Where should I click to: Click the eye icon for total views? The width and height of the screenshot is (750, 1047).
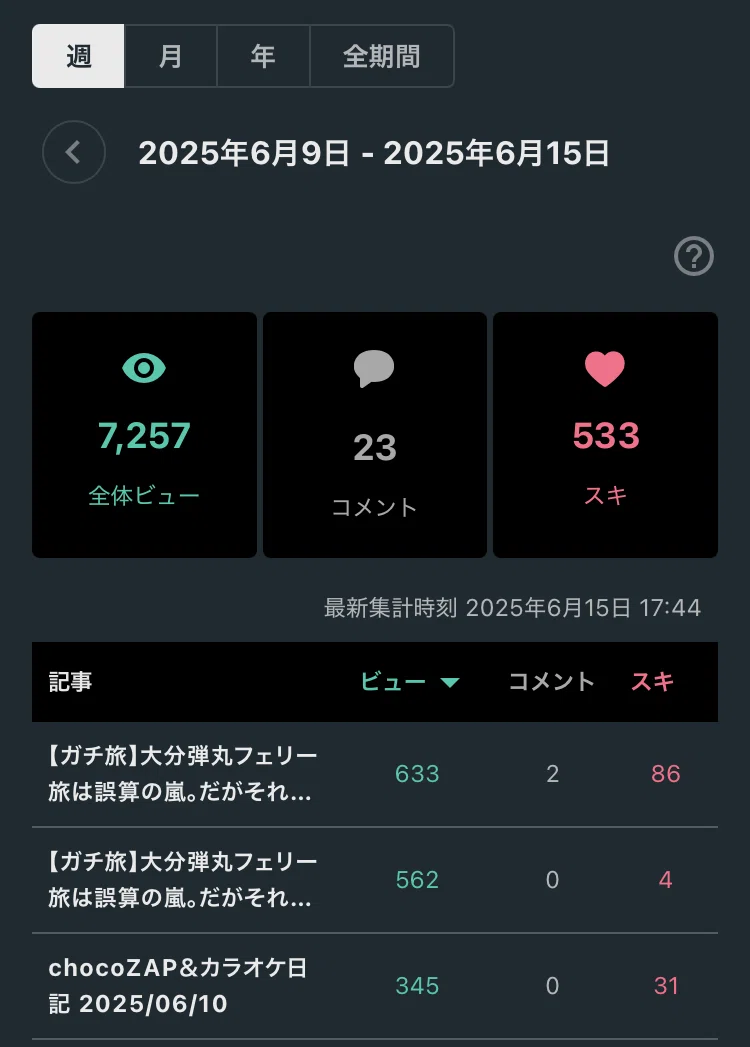(x=144, y=368)
